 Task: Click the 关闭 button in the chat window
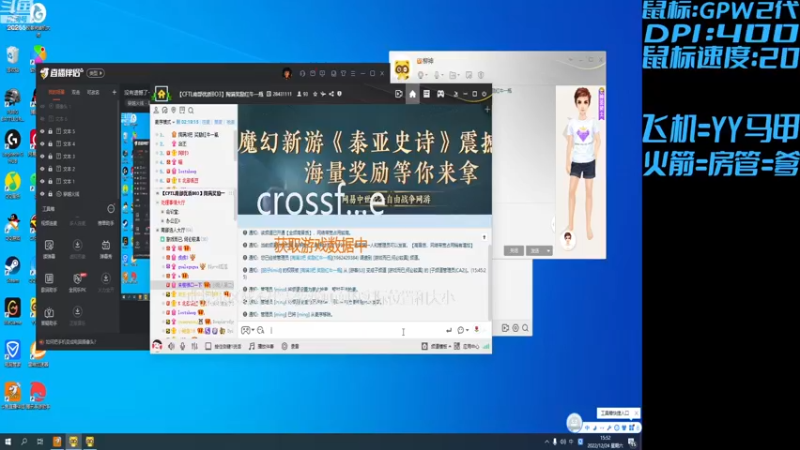[514, 251]
